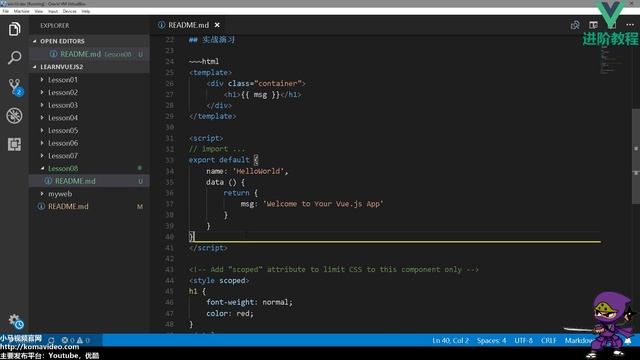Screen dimensions: 640x360
Task: Close the README.md editor tab
Action: 217,25
